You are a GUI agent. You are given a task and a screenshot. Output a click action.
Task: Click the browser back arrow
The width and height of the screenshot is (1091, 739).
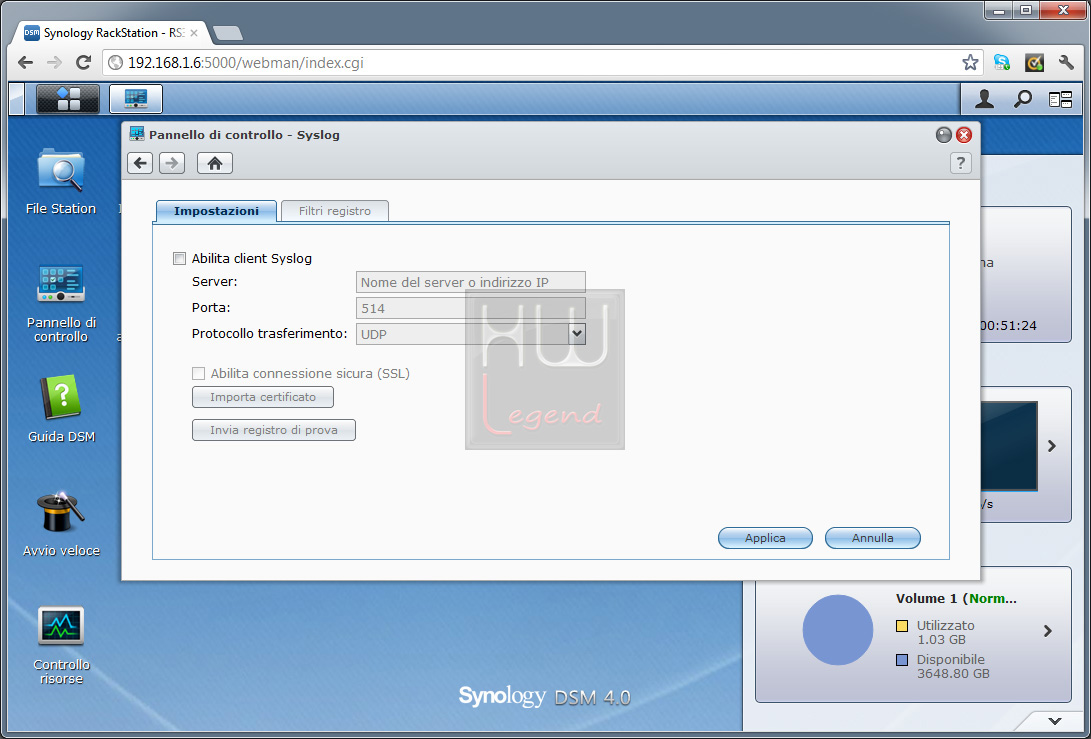(26, 63)
